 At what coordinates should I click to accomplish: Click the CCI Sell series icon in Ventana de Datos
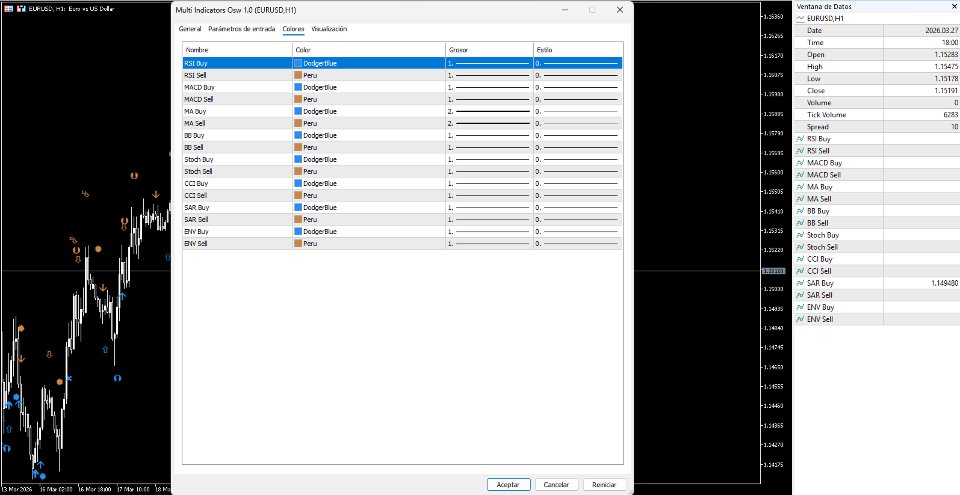click(x=800, y=271)
